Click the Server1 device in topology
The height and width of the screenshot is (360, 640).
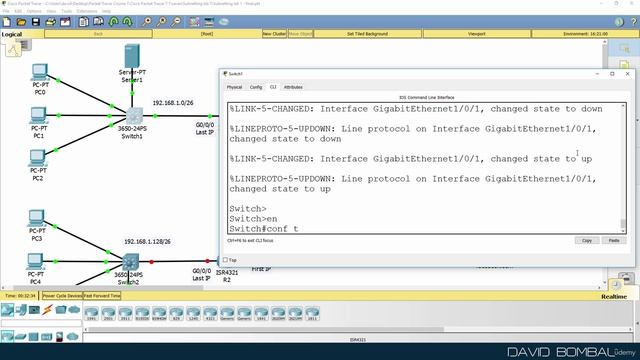(x=132, y=56)
